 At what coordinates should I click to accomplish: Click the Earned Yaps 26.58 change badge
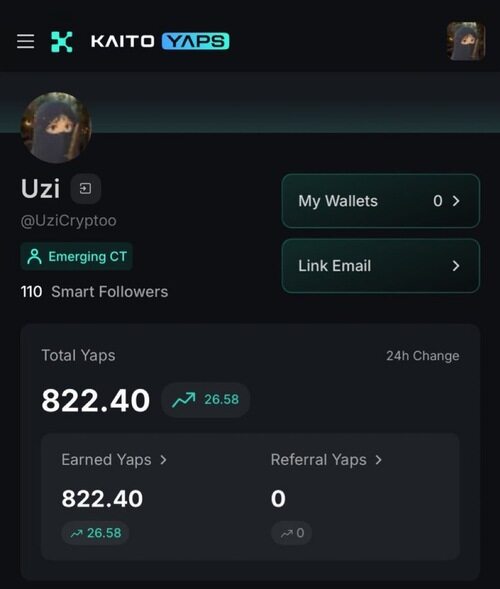[95, 533]
